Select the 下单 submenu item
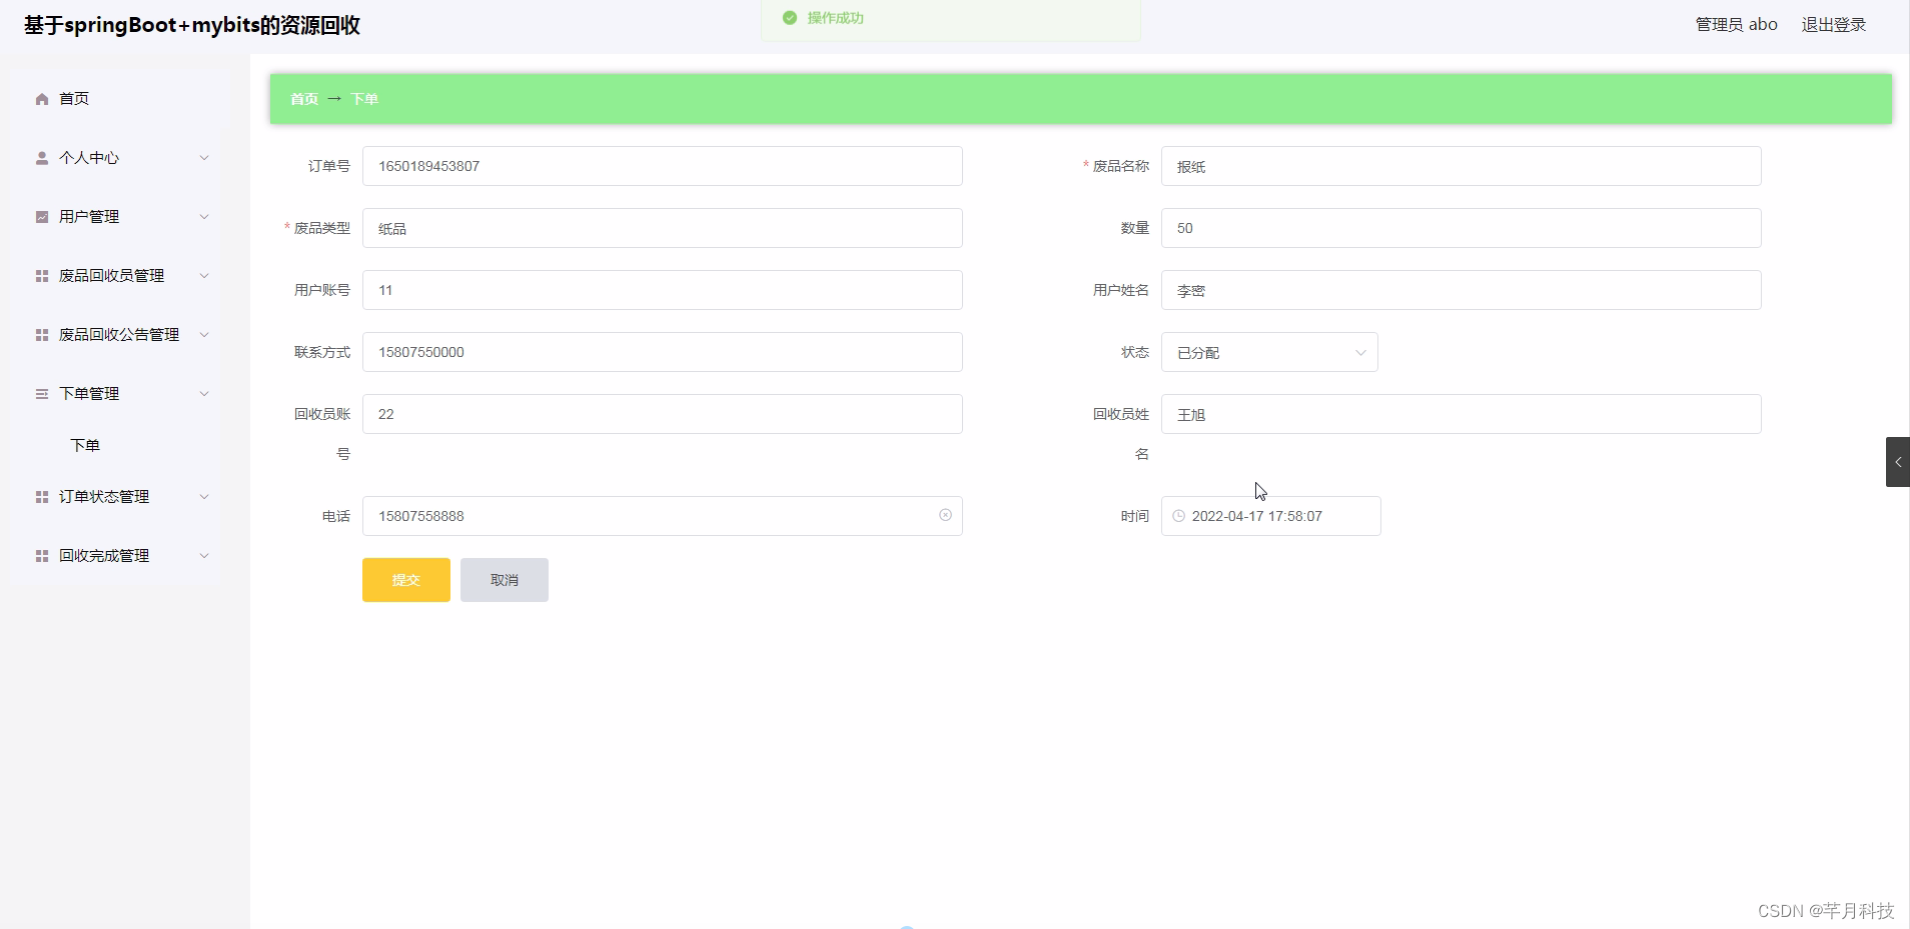Viewport: 1910px width, 929px height. click(84, 445)
